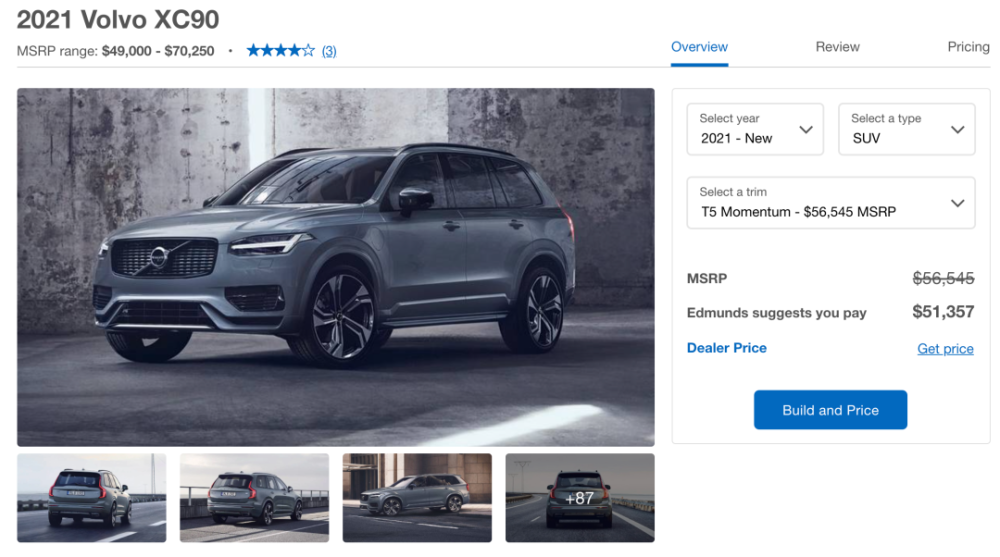Click the 2021 Volvo XC90 heading
The width and height of the screenshot is (1000, 557).
pyautogui.click(x=118, y=20)
